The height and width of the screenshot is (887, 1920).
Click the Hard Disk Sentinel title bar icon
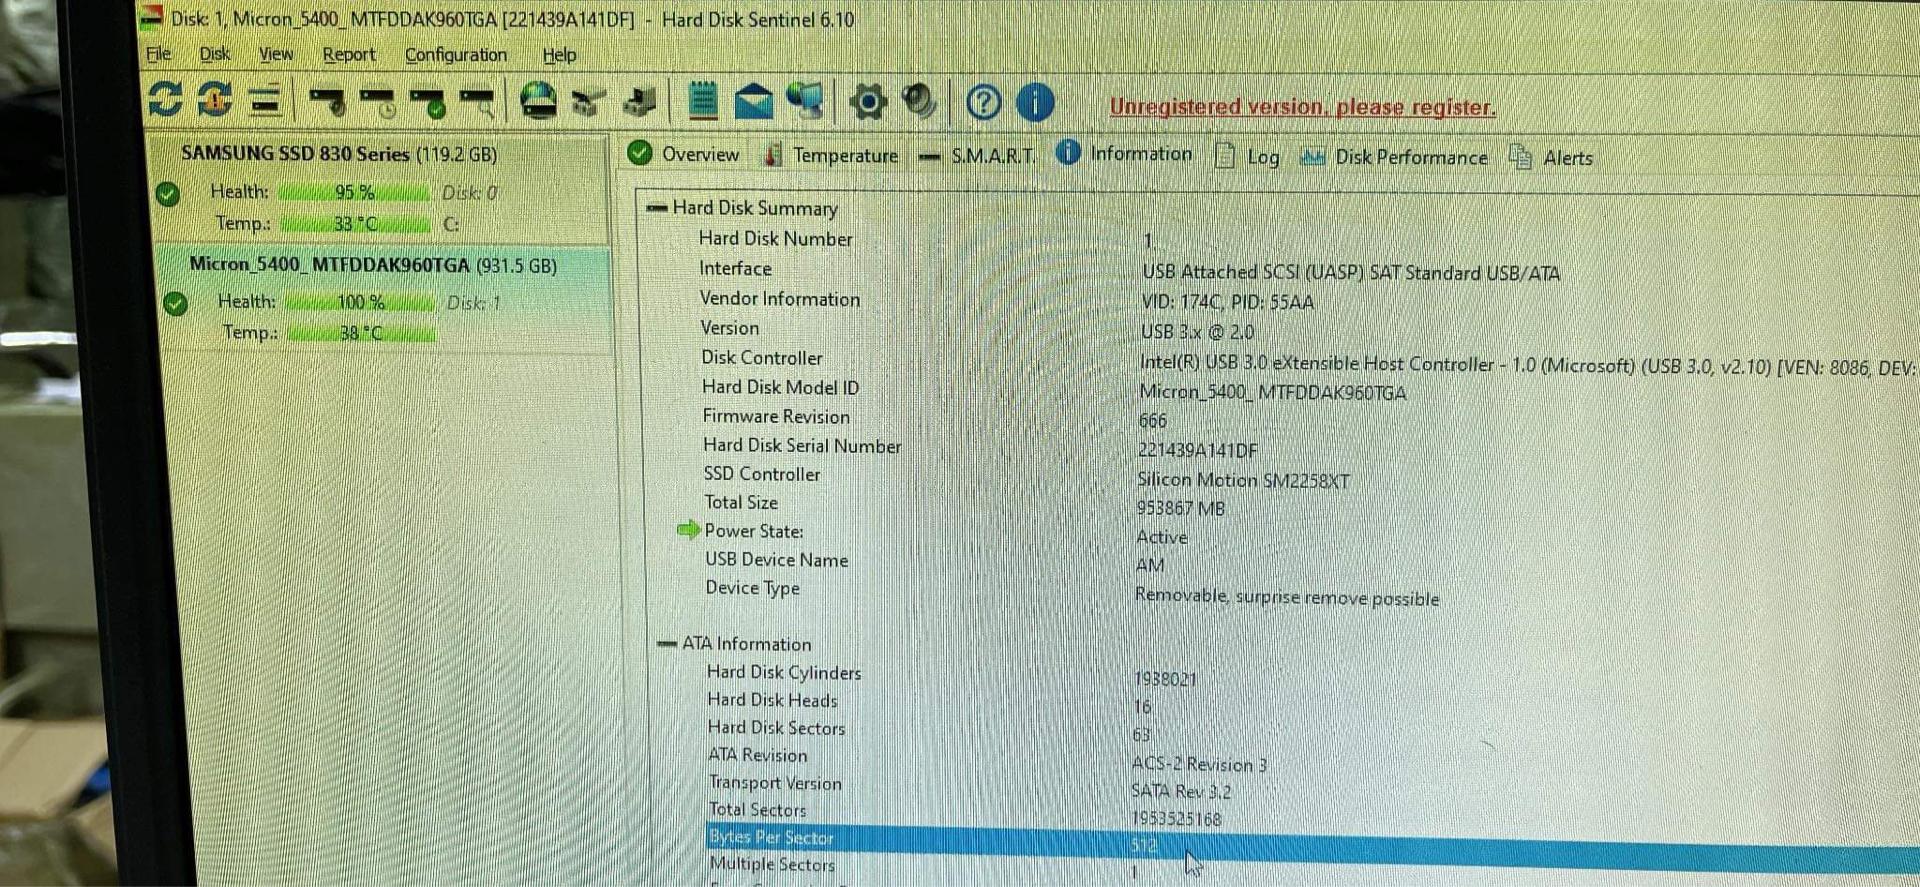(x=151, y=17)
